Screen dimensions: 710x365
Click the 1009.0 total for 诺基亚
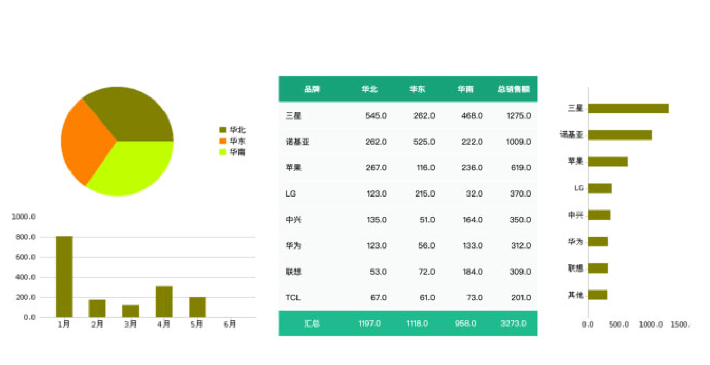click(518, 142)
